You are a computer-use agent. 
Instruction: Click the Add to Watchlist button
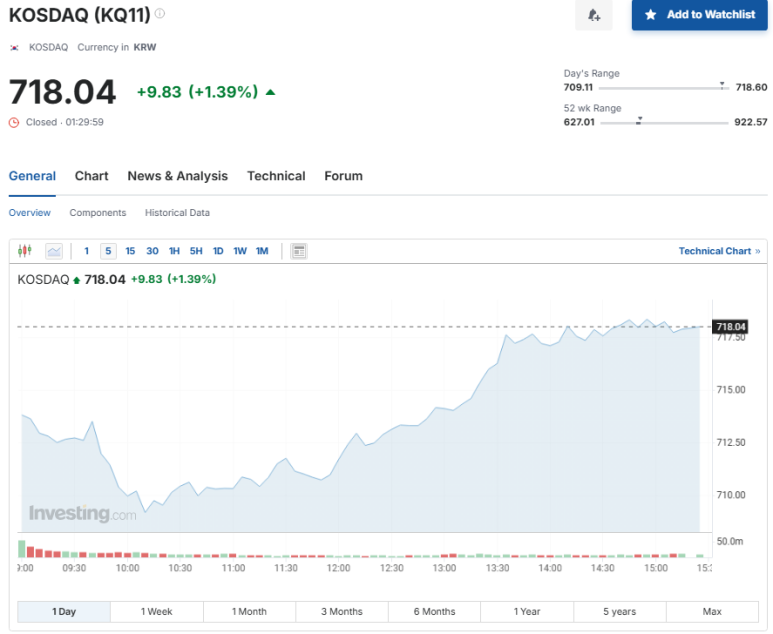700,15
